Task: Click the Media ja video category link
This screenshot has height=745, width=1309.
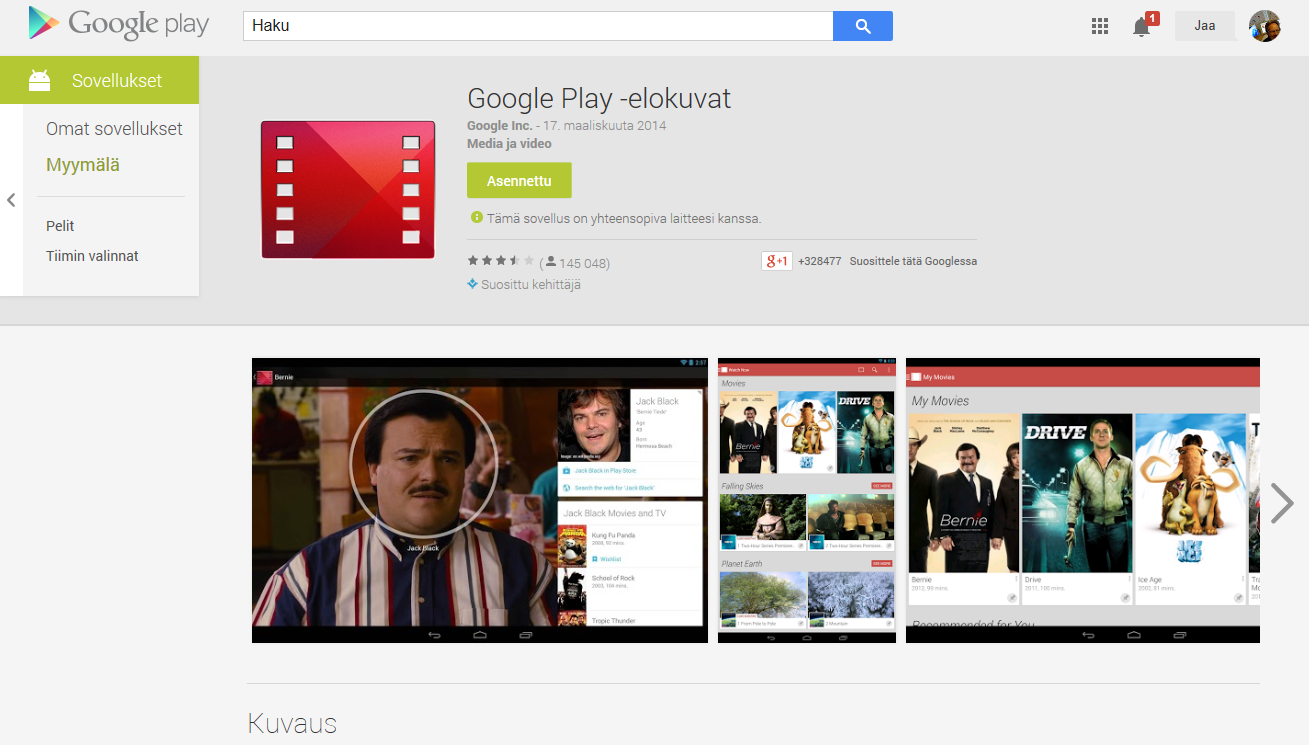Action: (x=509, y=144)
